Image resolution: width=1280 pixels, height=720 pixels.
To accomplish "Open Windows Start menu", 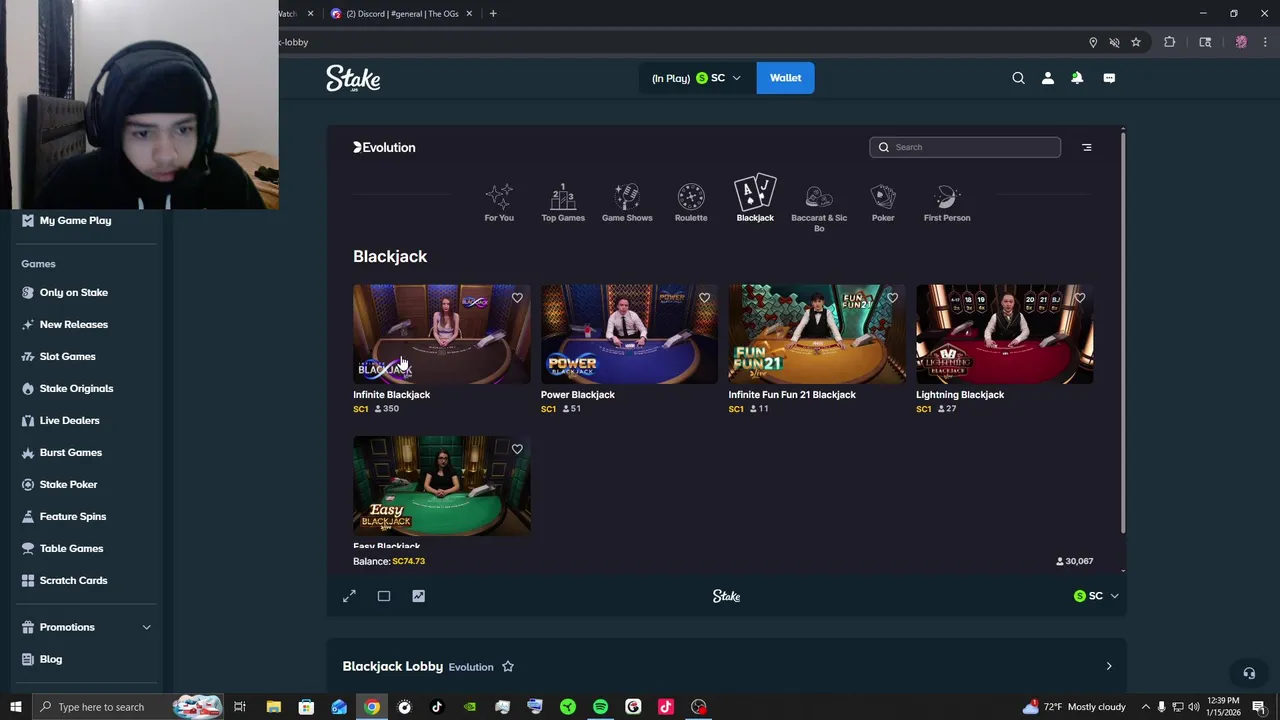I will coord(15,707).
